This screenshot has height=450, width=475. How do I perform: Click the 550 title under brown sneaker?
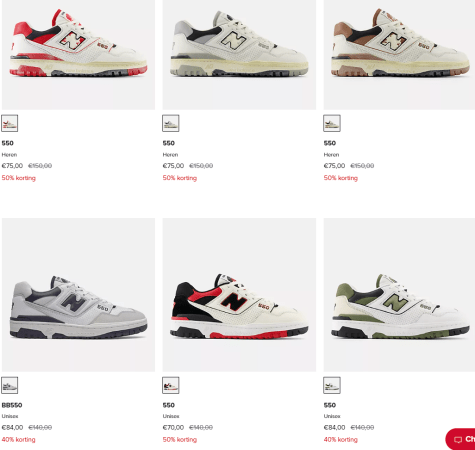click(x=330, y=143)
